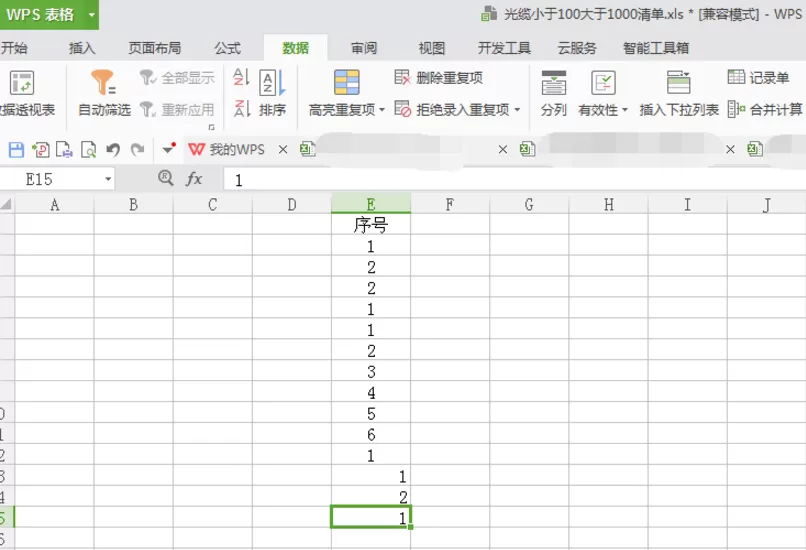Click 合并计算 consolidate
The height and width of the screenshot is (550, 806).
[765, 109]
